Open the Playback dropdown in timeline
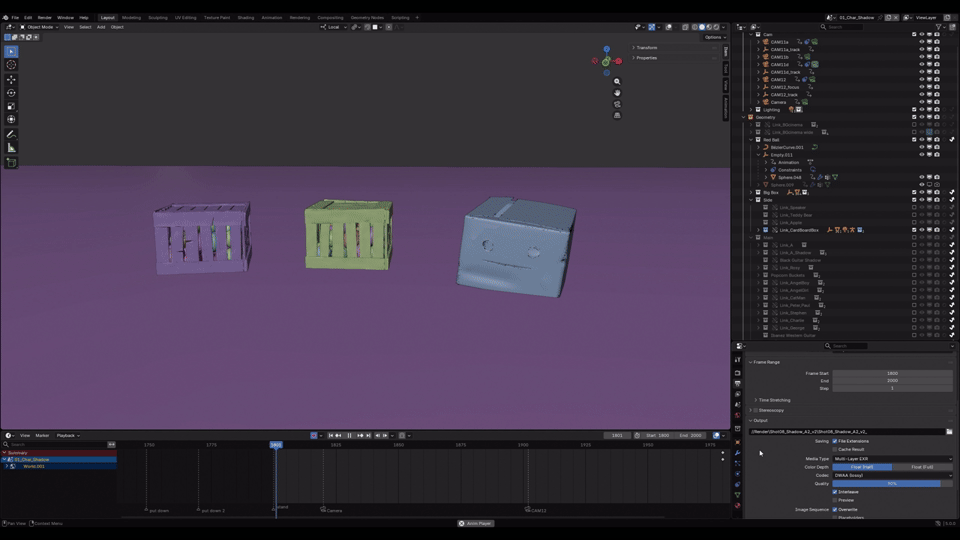This screenshot has height=540, width=960. coord(68,435)
